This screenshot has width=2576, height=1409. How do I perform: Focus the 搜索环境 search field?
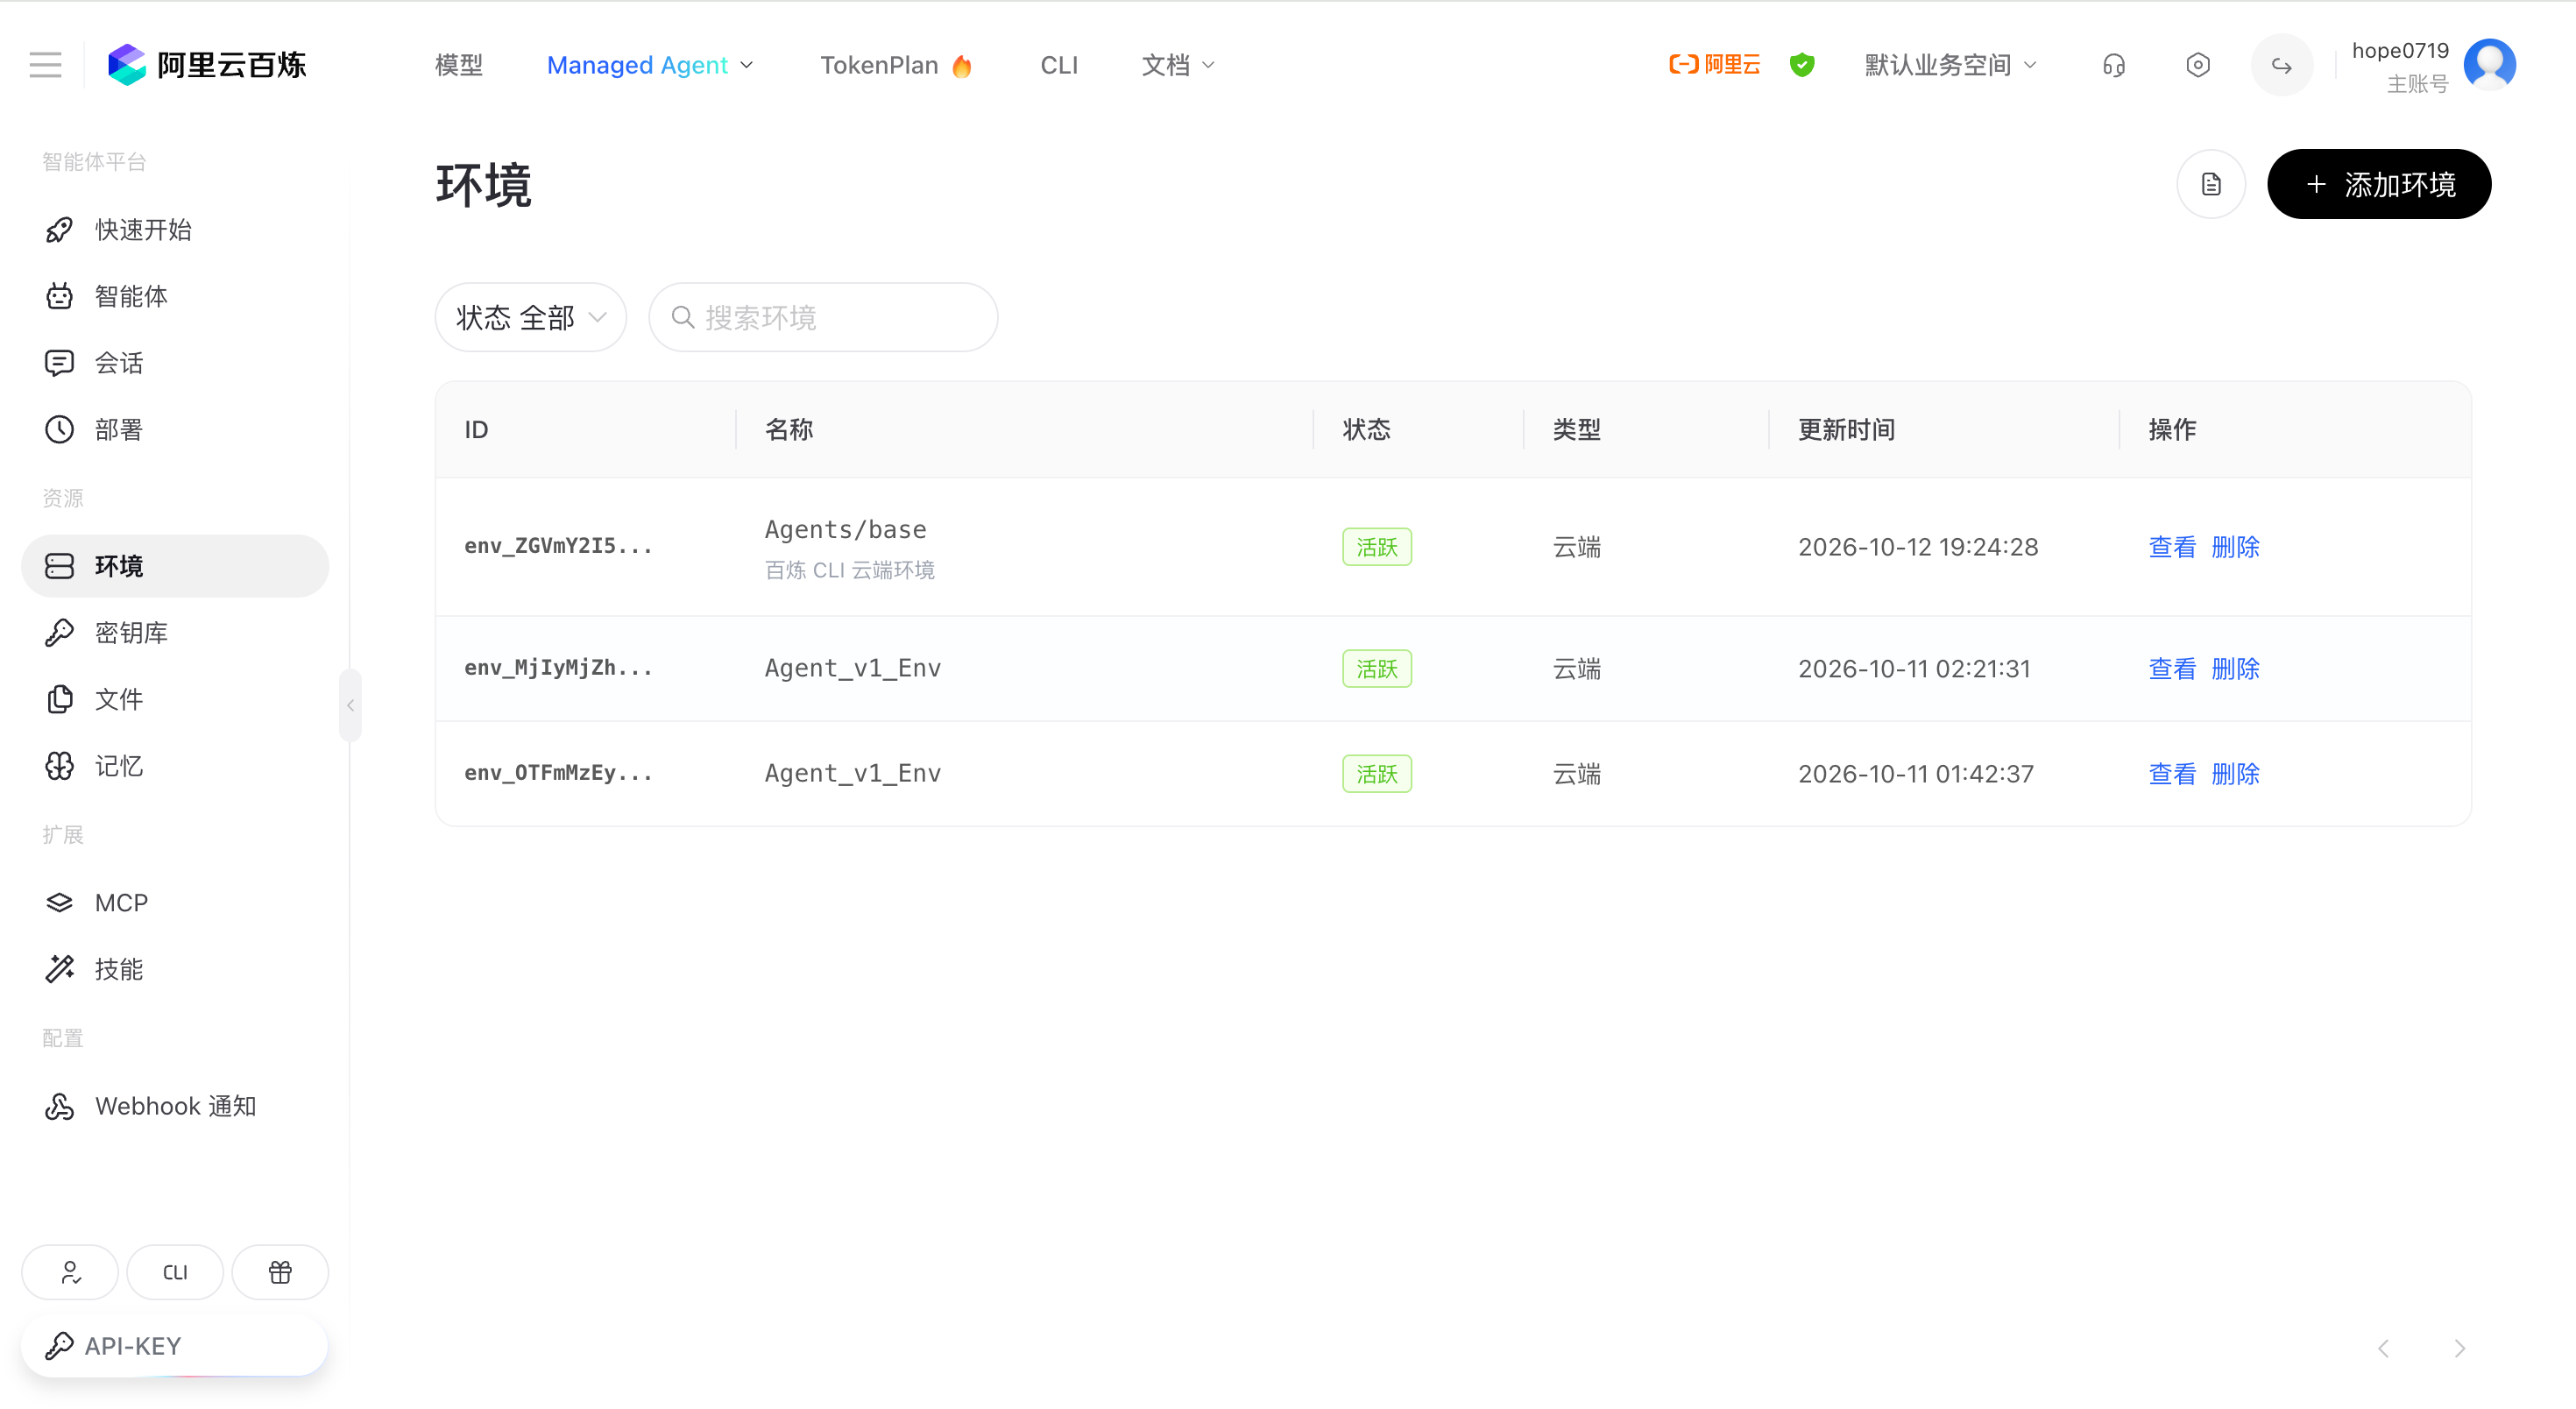coord(823,317)
